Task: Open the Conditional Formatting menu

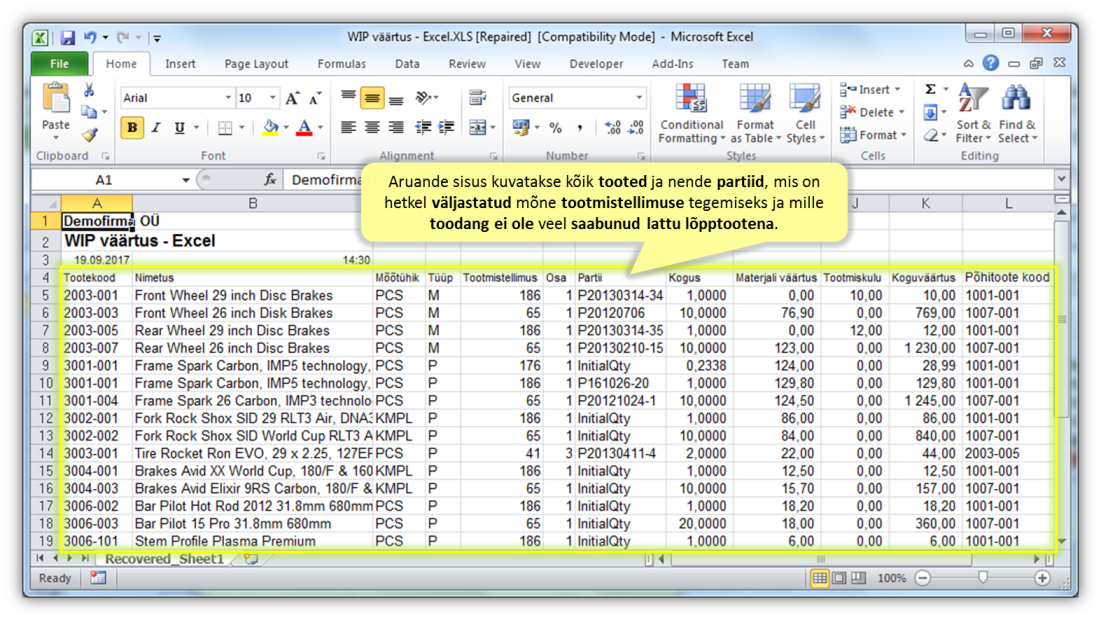Action: (x=692, y=114)
